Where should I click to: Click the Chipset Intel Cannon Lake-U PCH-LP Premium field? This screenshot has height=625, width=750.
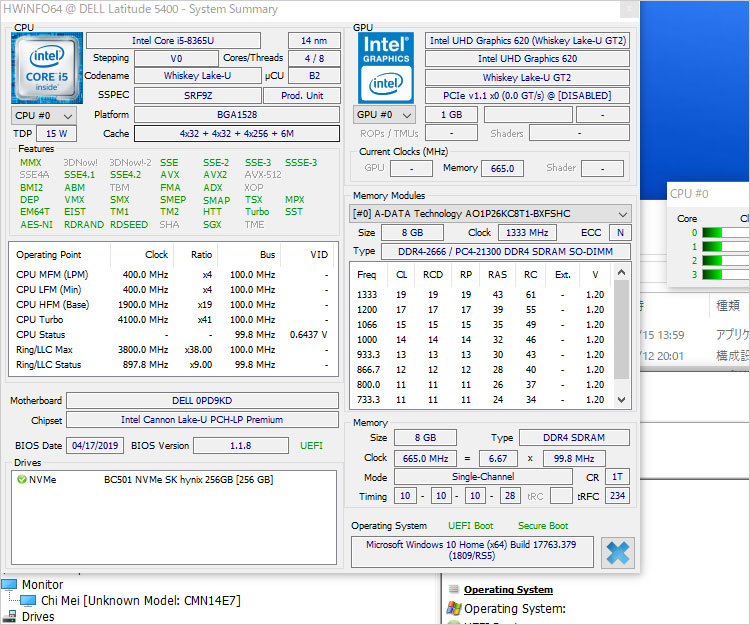pyautogui.click(x=202, y=420)
